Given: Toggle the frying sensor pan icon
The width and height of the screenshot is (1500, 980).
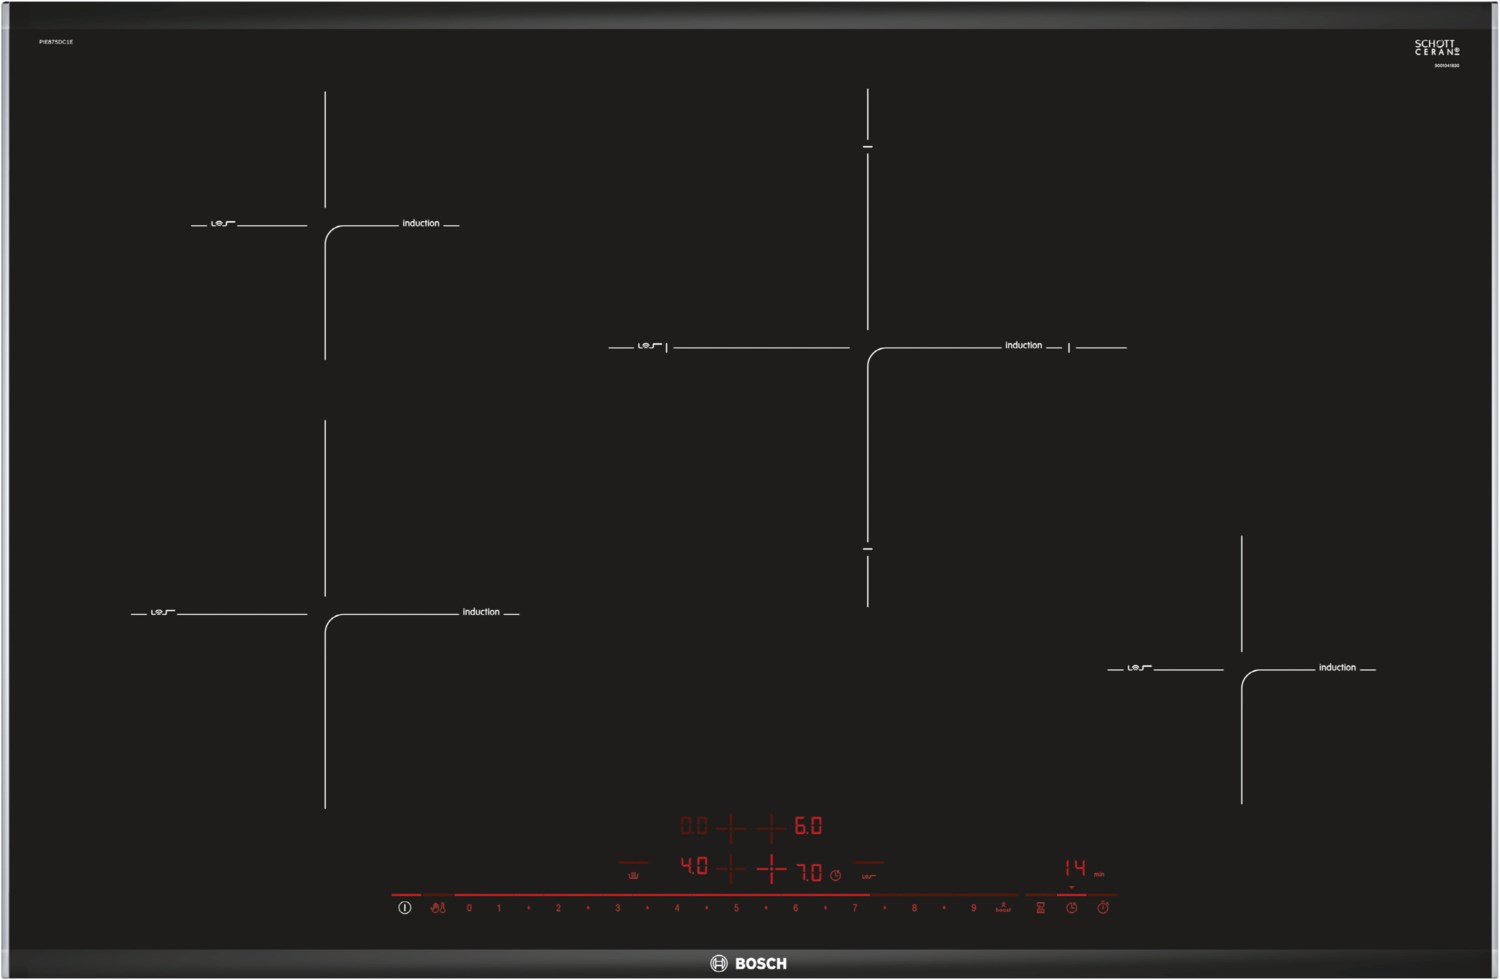Looking at the screenshot, I should pos(868,876).
